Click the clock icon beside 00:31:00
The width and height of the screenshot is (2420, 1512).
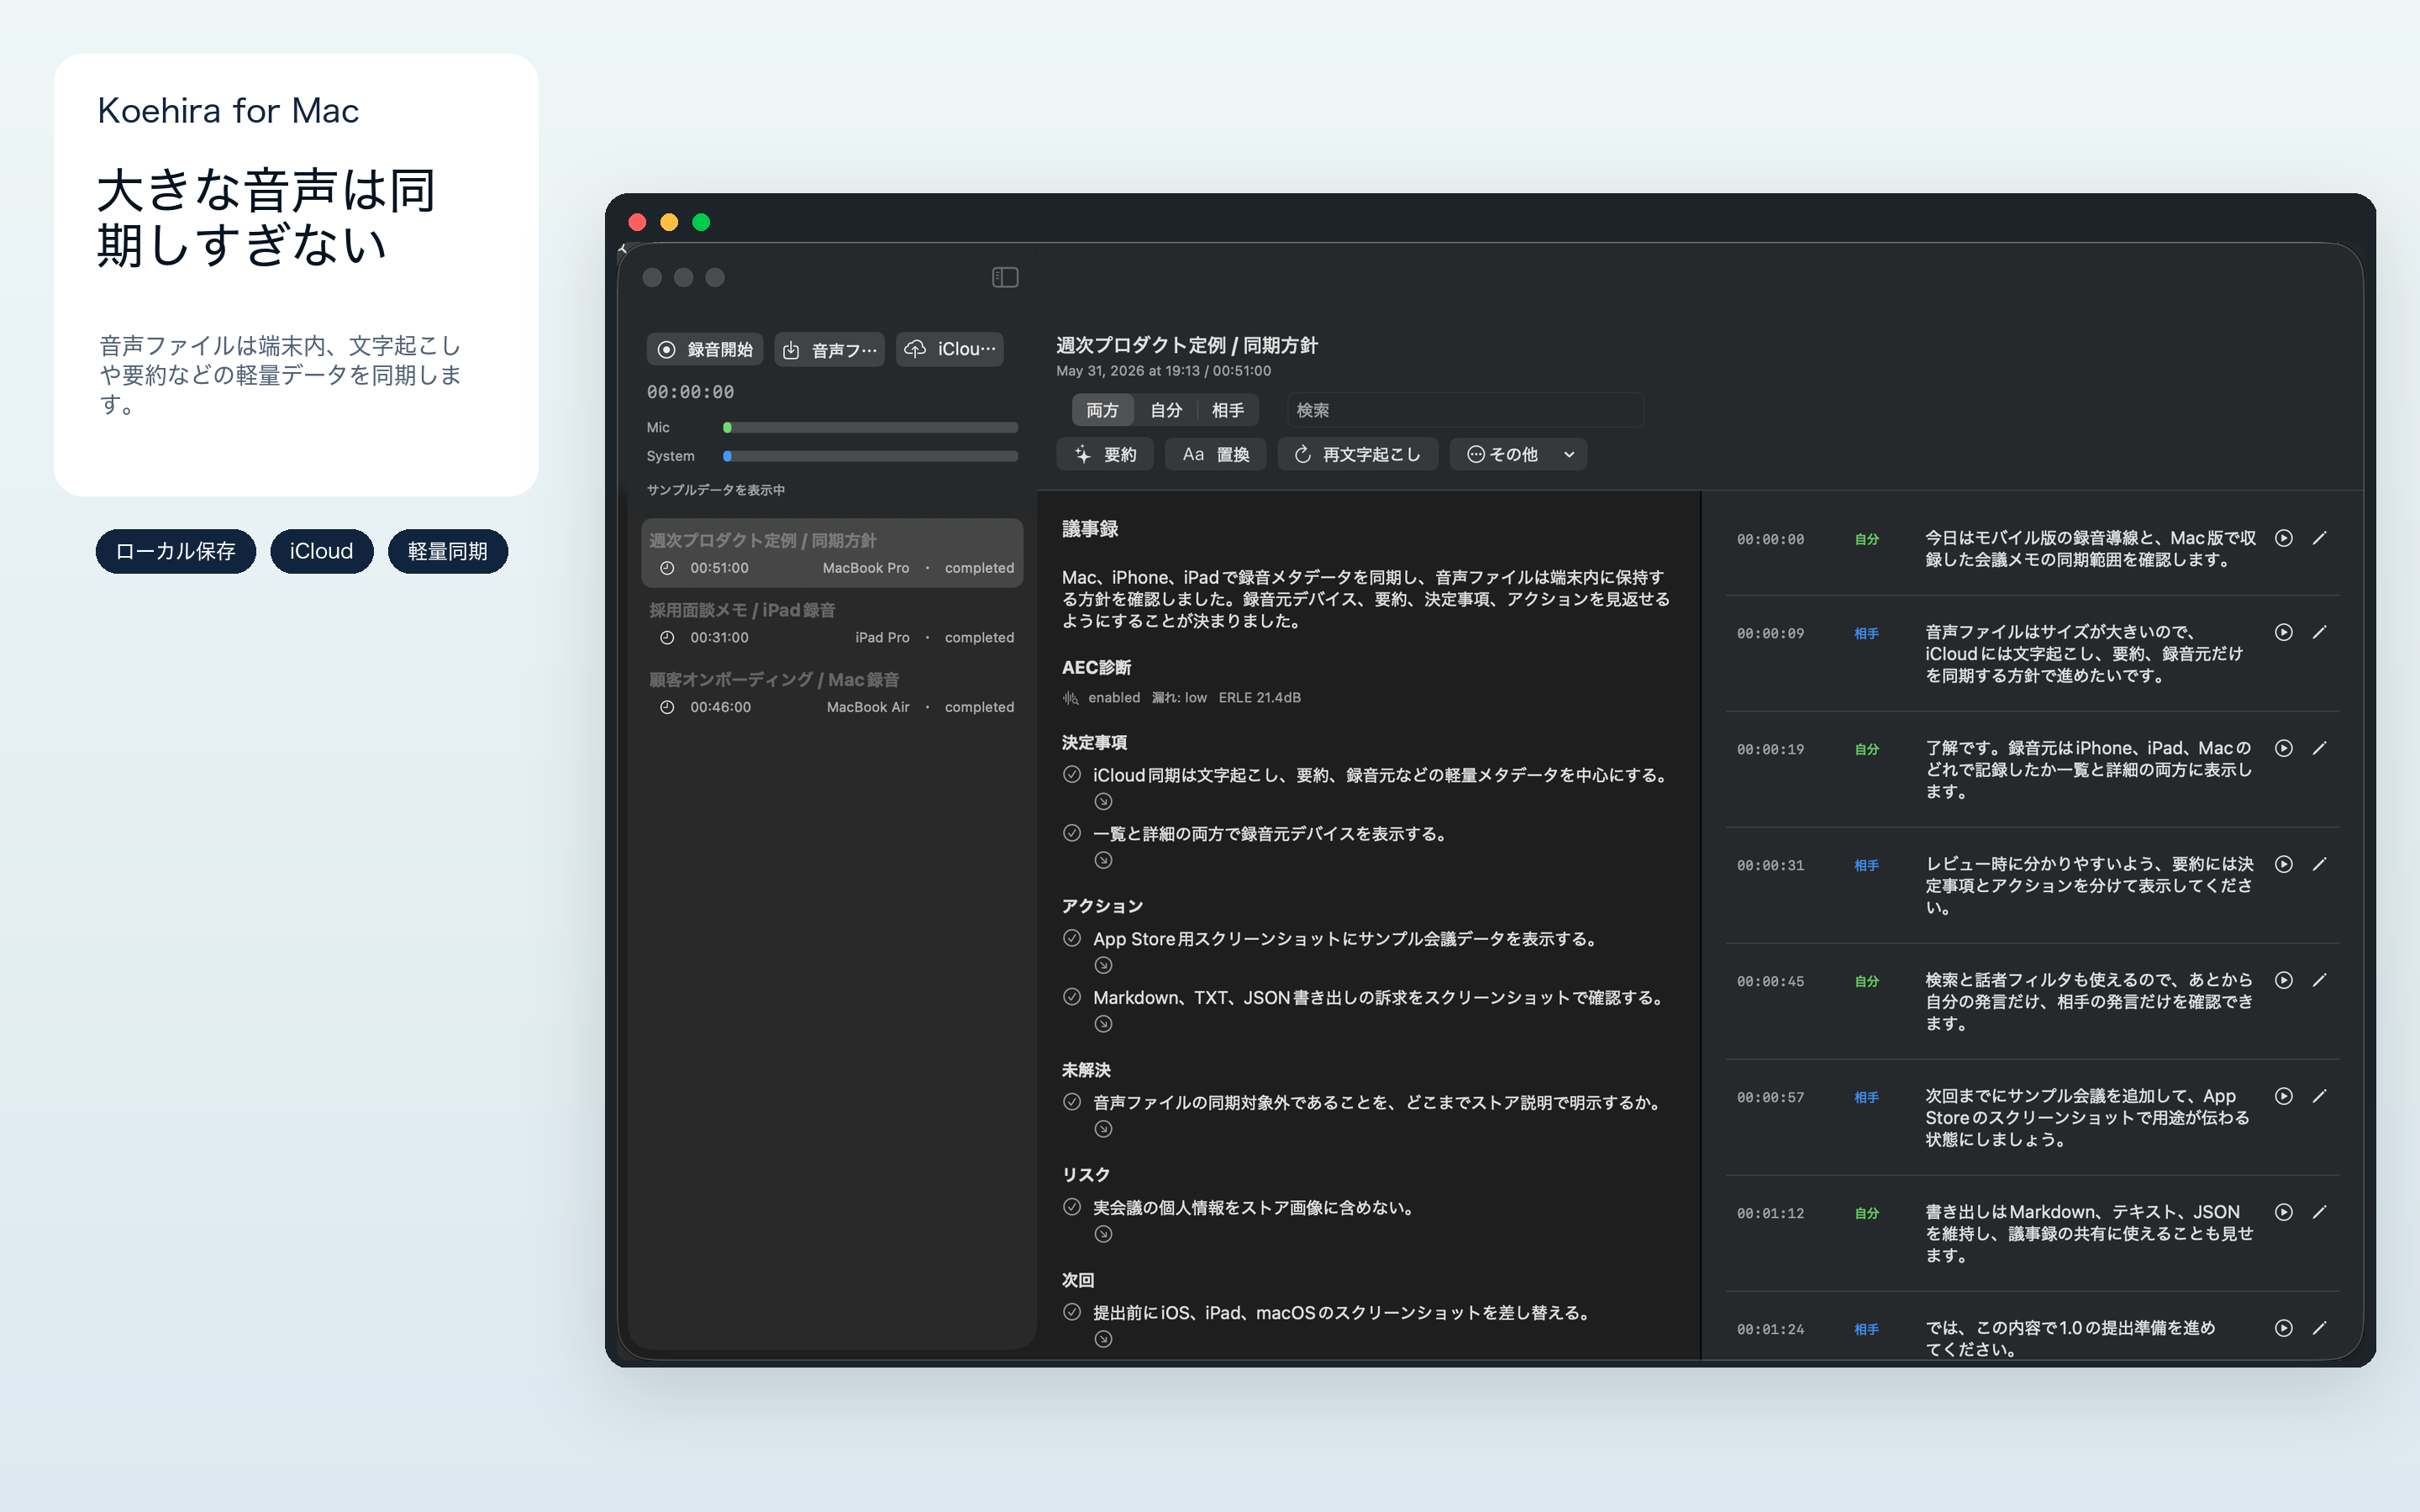[x=667, y=638]
